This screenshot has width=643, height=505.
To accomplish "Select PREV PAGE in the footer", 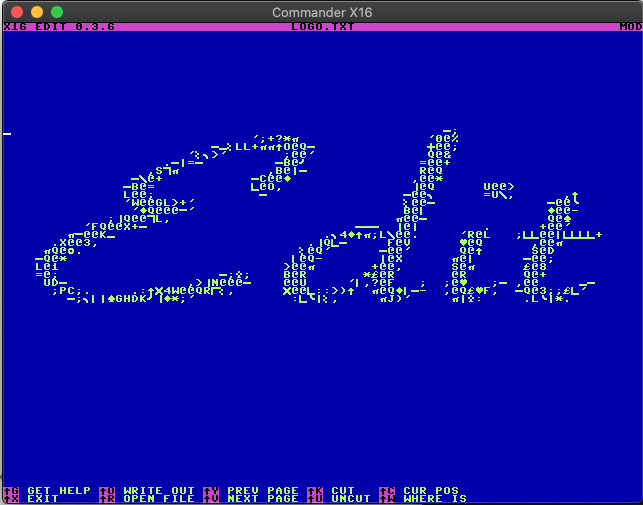I will 263,491.
